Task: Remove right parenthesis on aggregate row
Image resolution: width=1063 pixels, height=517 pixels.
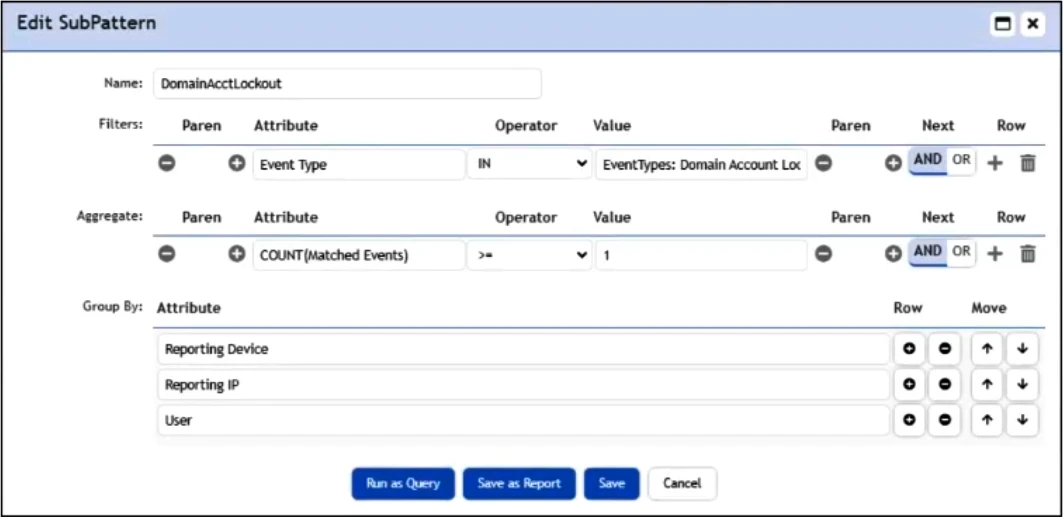Action: click(823, 254)
